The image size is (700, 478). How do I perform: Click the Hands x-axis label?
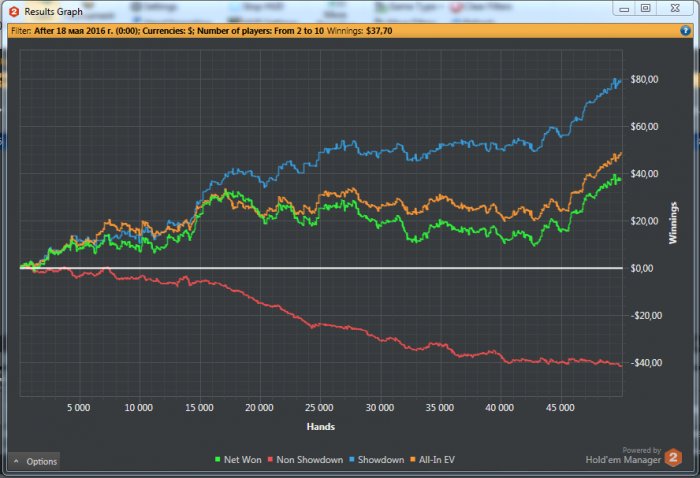pos(320,427)
